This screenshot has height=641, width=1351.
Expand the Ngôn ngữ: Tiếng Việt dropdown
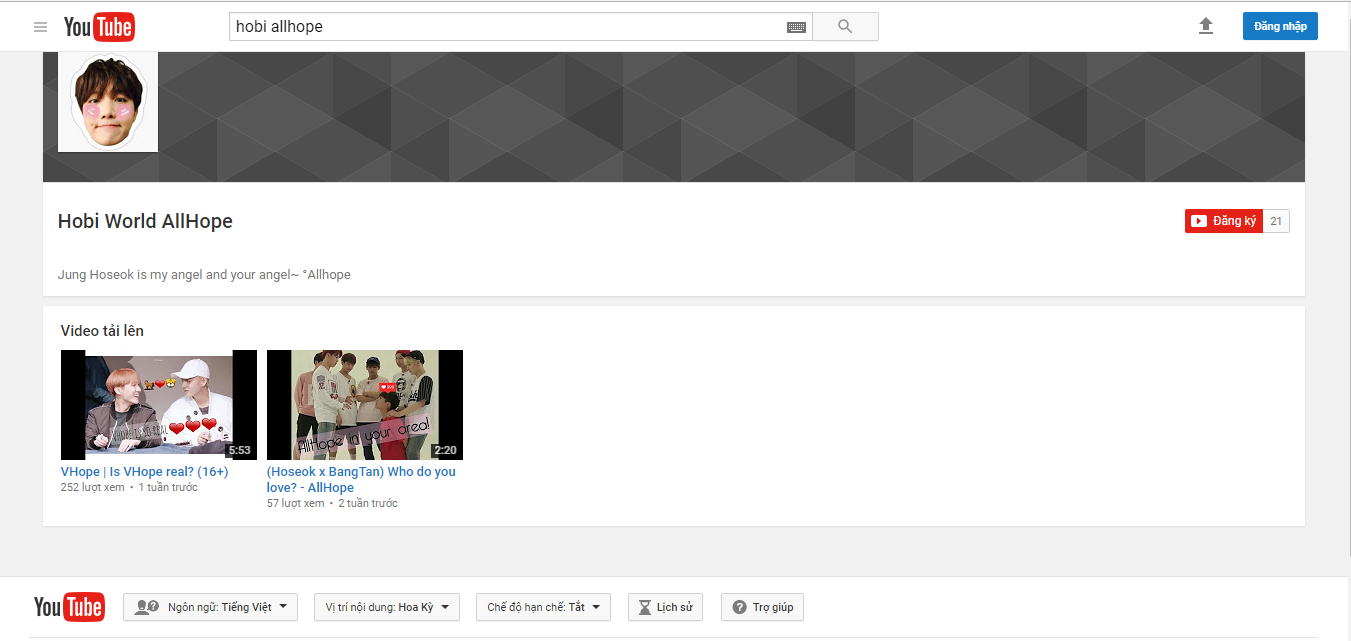pyautogui.click(x=210, y=607)
